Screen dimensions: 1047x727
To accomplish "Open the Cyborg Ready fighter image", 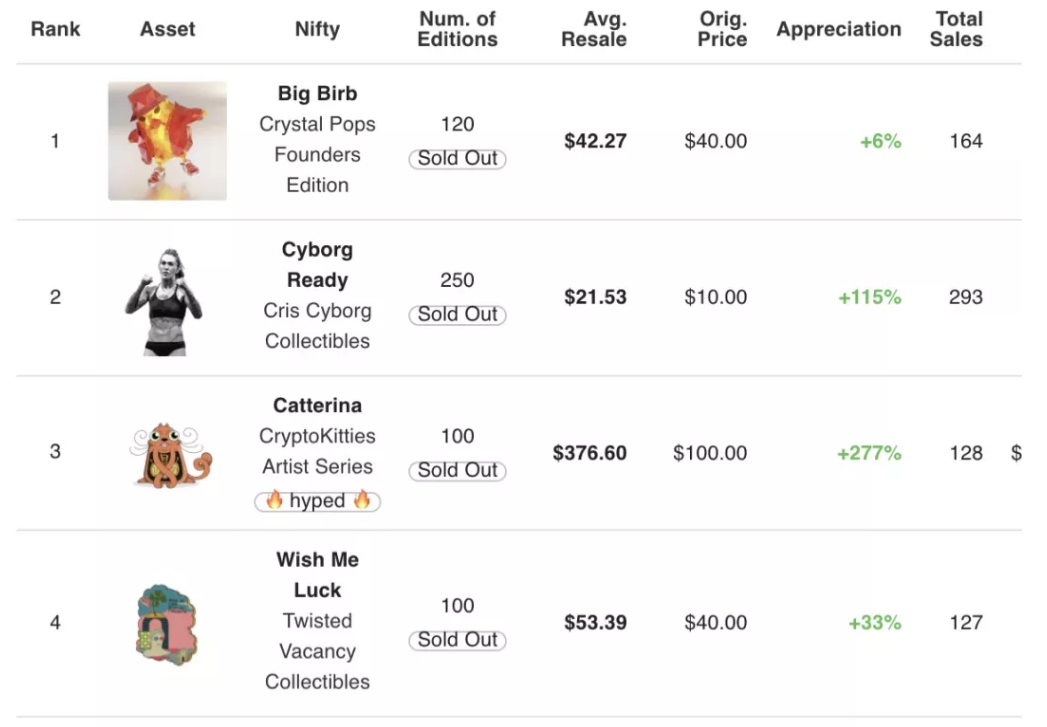I will tap(164, 302).
